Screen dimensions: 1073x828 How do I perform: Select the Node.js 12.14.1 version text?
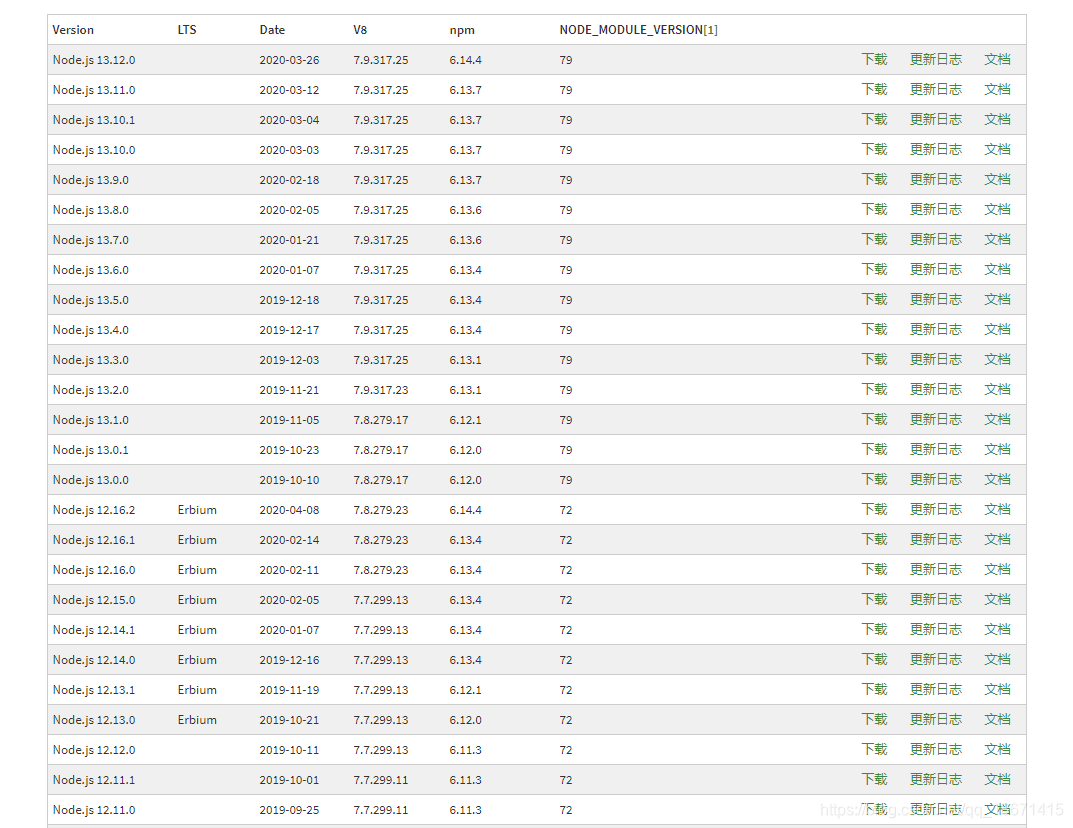(94, 630)
